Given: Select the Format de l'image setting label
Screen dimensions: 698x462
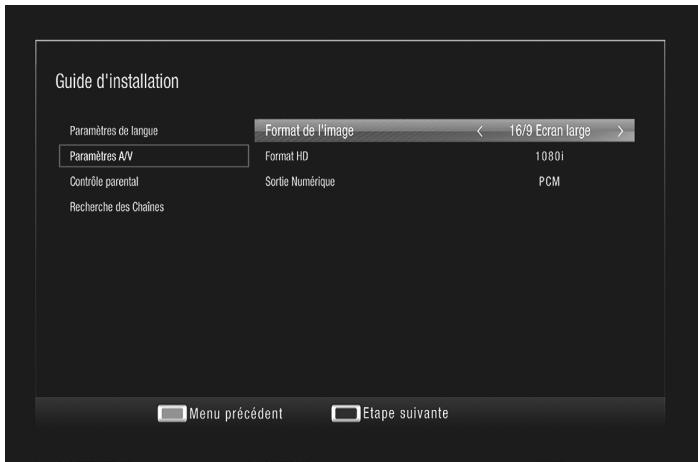Looking at the screenshot, I should pyautogui.click(x=309, y=131).
